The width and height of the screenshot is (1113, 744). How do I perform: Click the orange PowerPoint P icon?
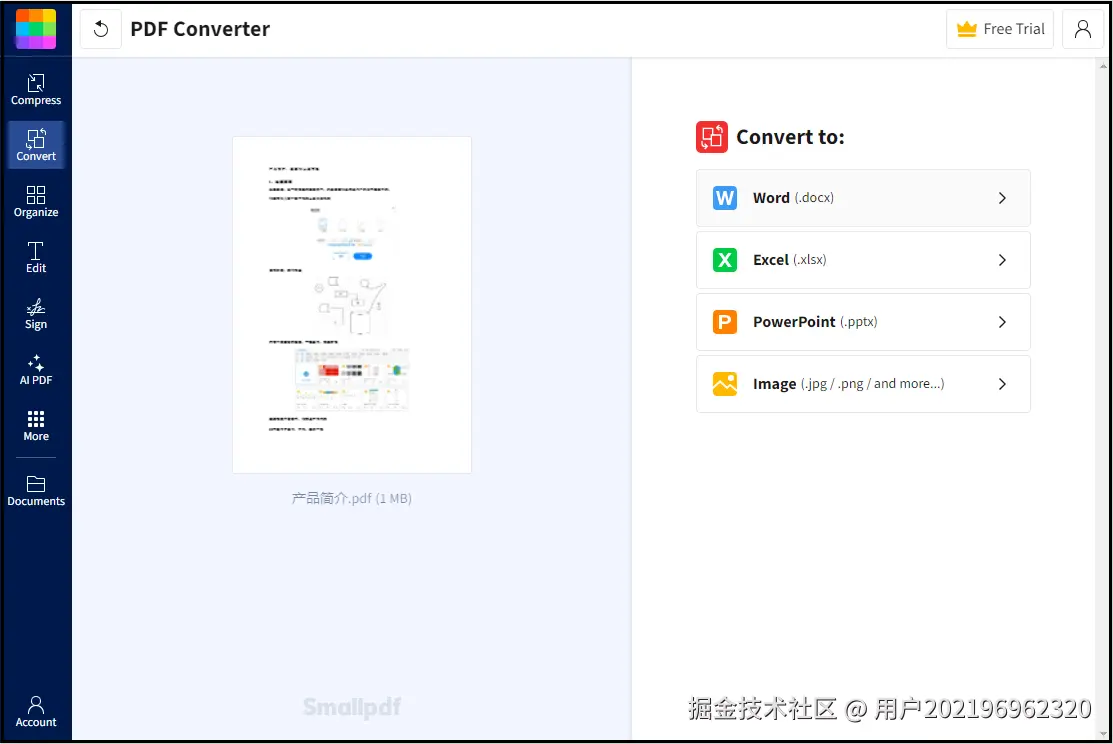coord(725,322)
